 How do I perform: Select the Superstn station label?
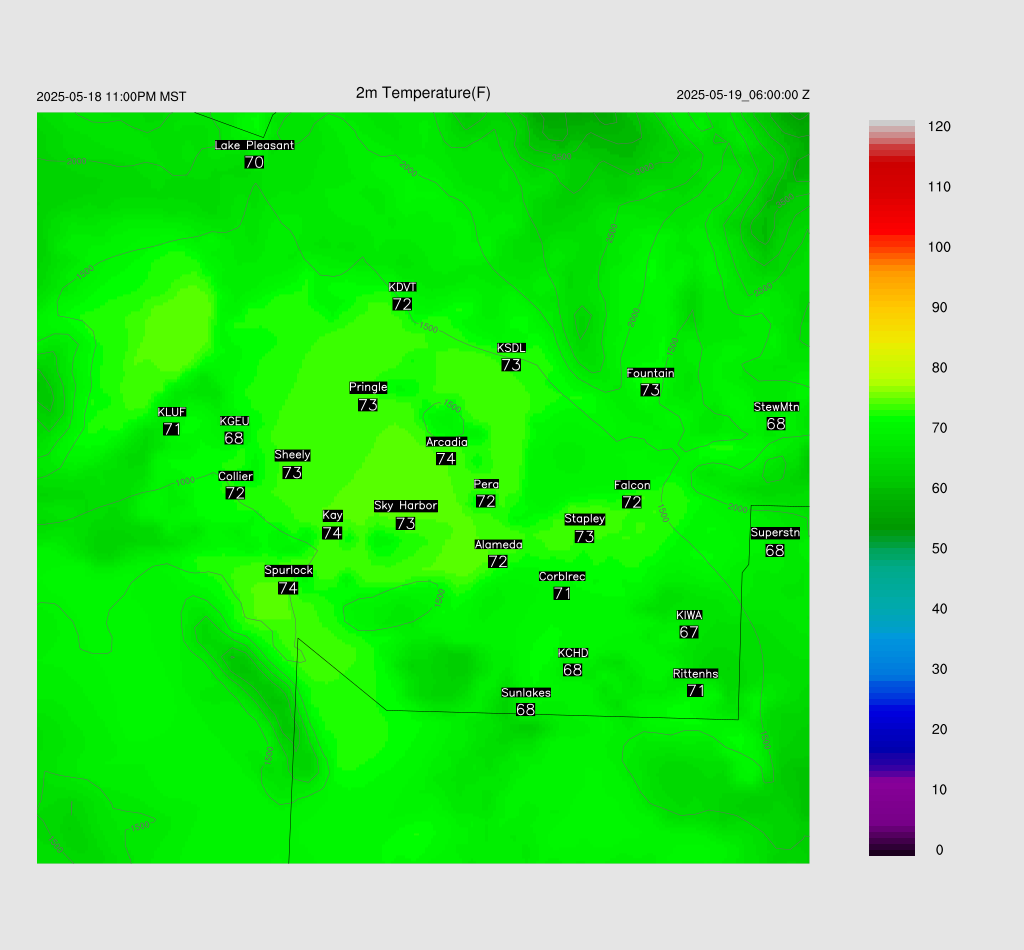click(x=775, y=533)
